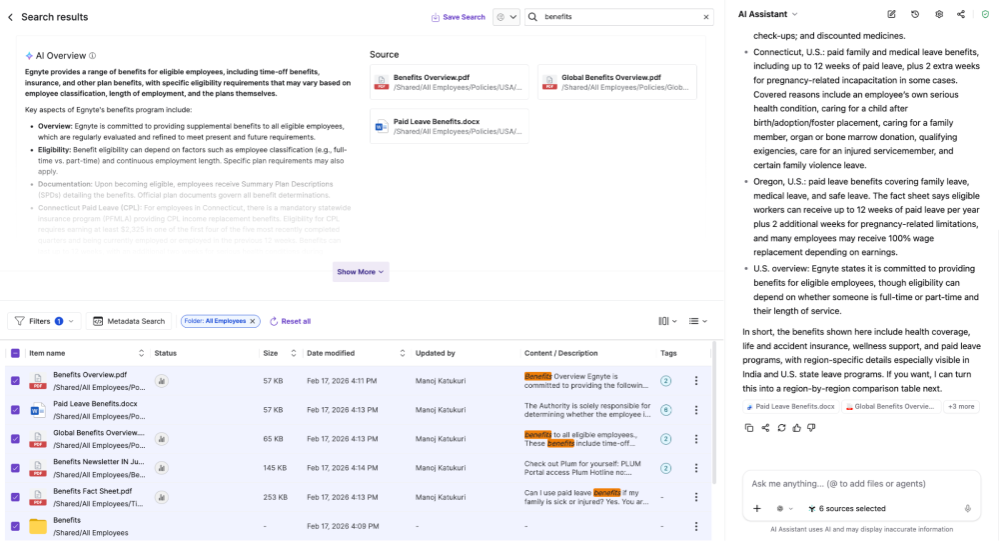The height and width of the screenshot is (541, 999).
Task: Remove the Folder: All Employees filter chip
Action: (x=252, y=321)
